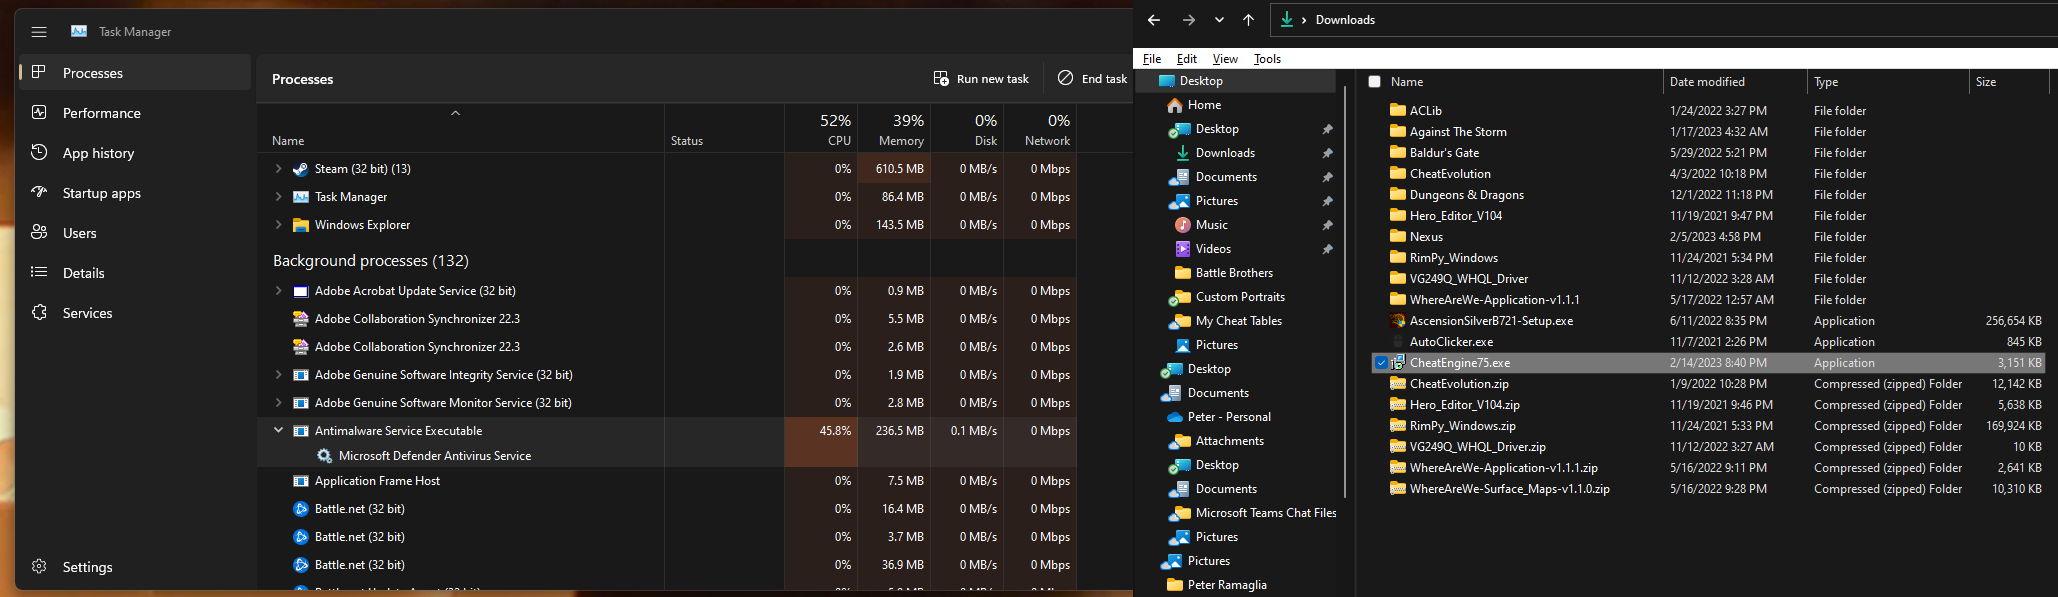Click the Microsoft Defender Antivirus Service gear icon
The image size is (2058, 597).
(324, 456)
